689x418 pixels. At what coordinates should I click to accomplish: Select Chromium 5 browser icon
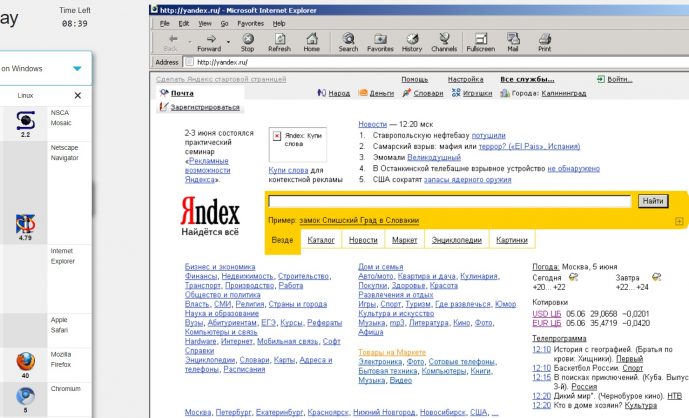(x=25, y=396)
